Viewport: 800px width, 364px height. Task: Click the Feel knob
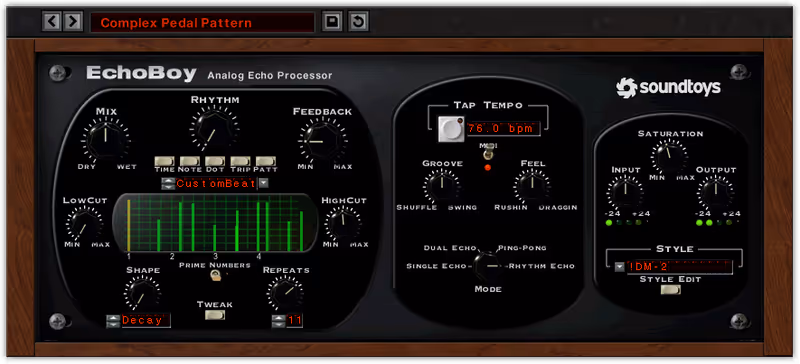(x=532, y=186)
